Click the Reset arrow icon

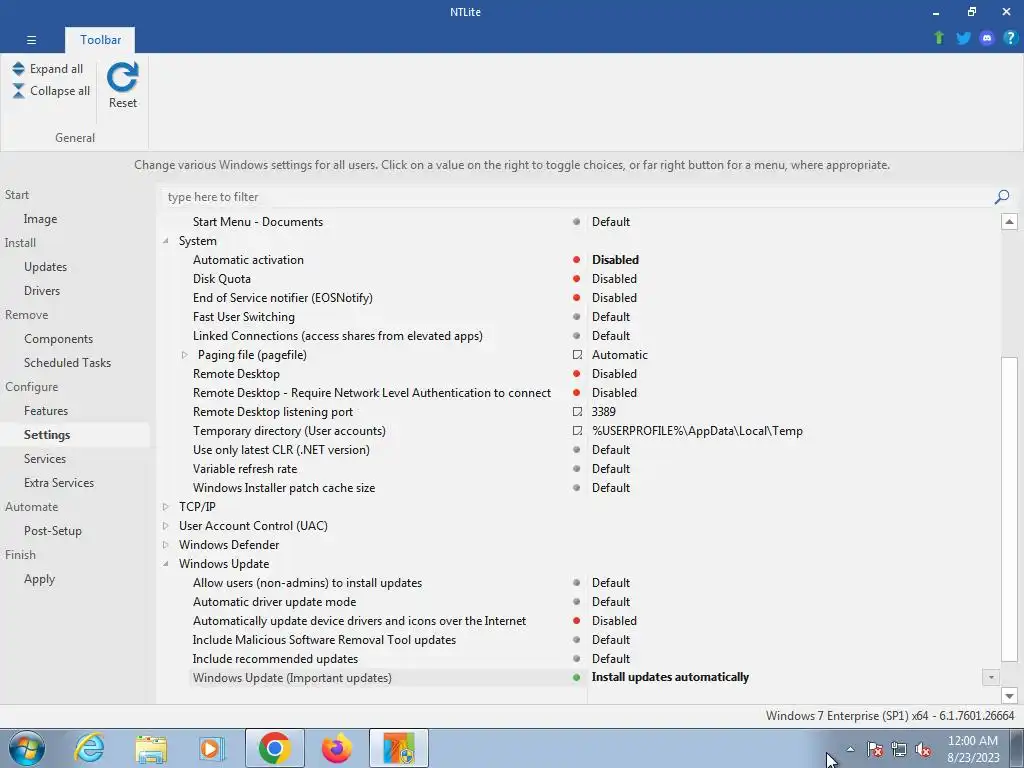coord(123,77)
